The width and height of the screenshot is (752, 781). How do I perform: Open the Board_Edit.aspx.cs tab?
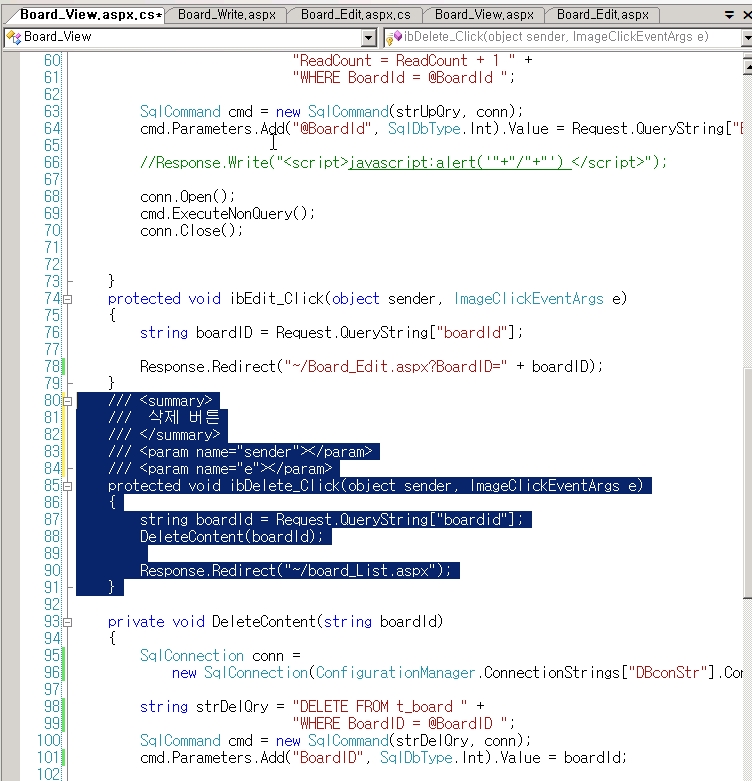click(356, 15)
